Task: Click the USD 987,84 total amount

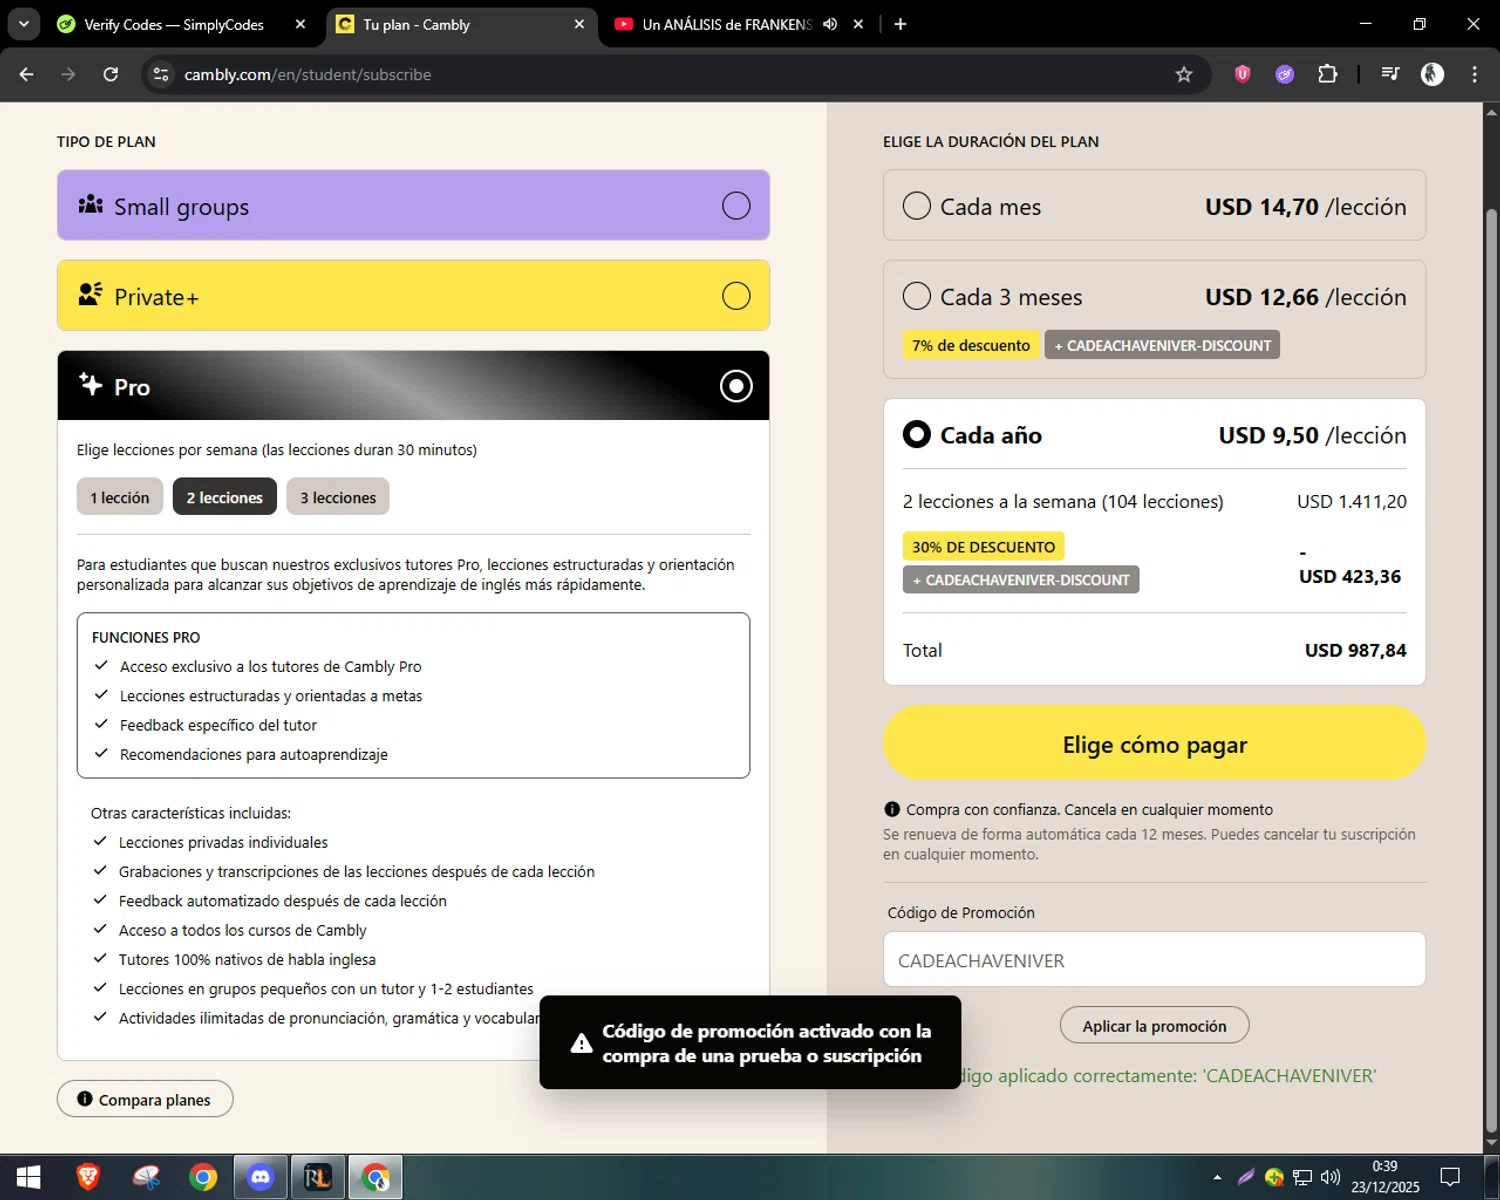Action: click(x=1355, y=650)
